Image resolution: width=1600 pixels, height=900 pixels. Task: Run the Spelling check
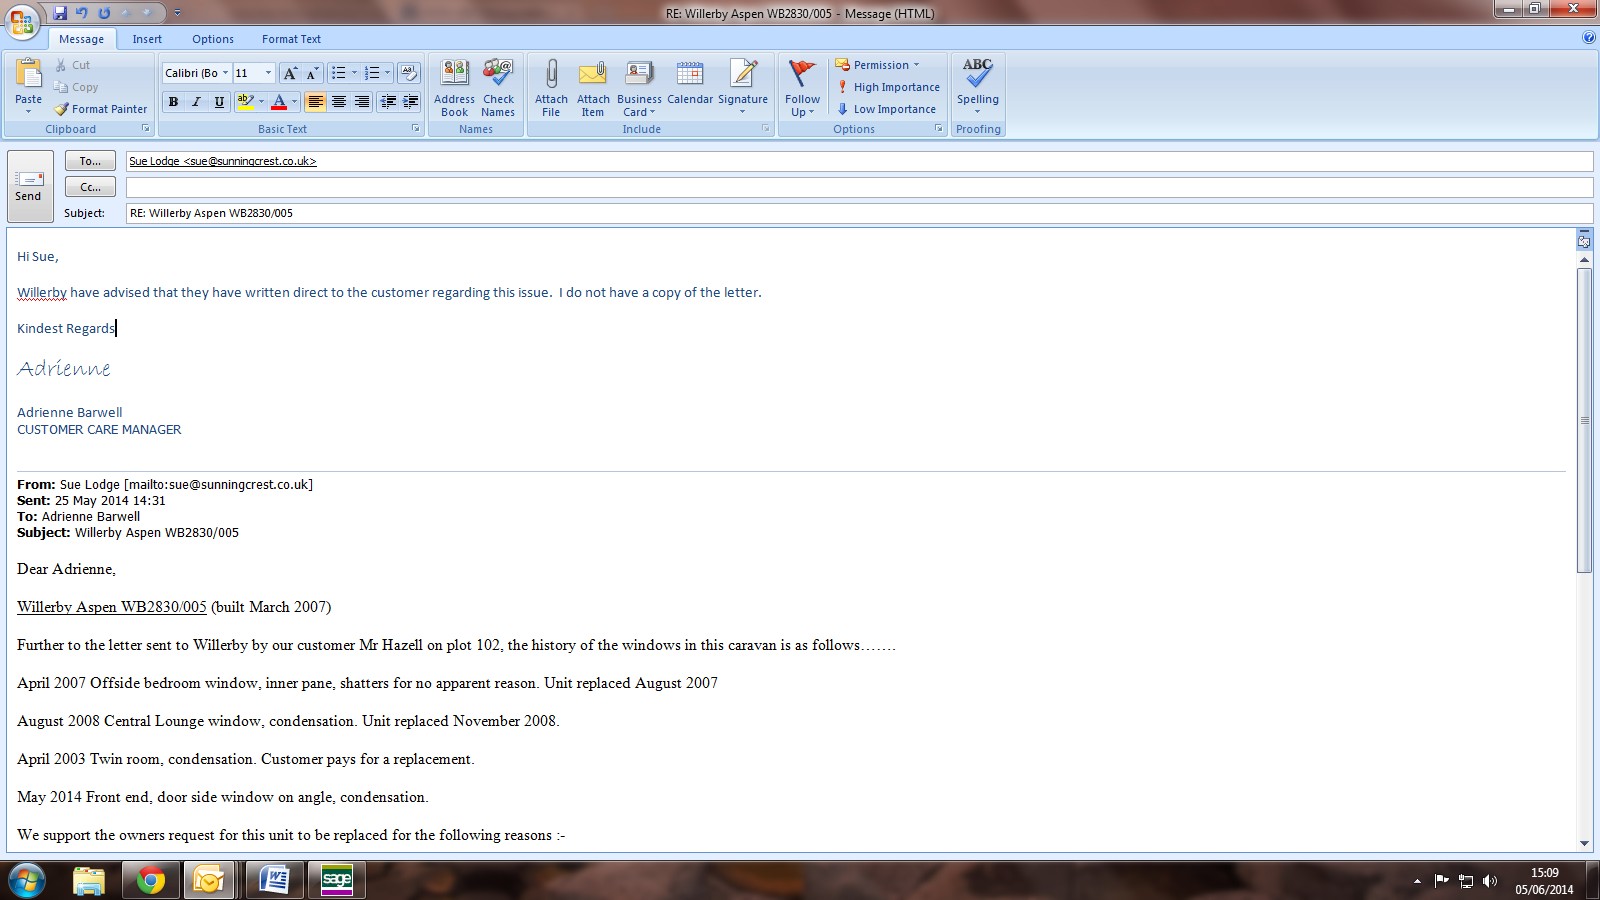(x=977, y=75)
